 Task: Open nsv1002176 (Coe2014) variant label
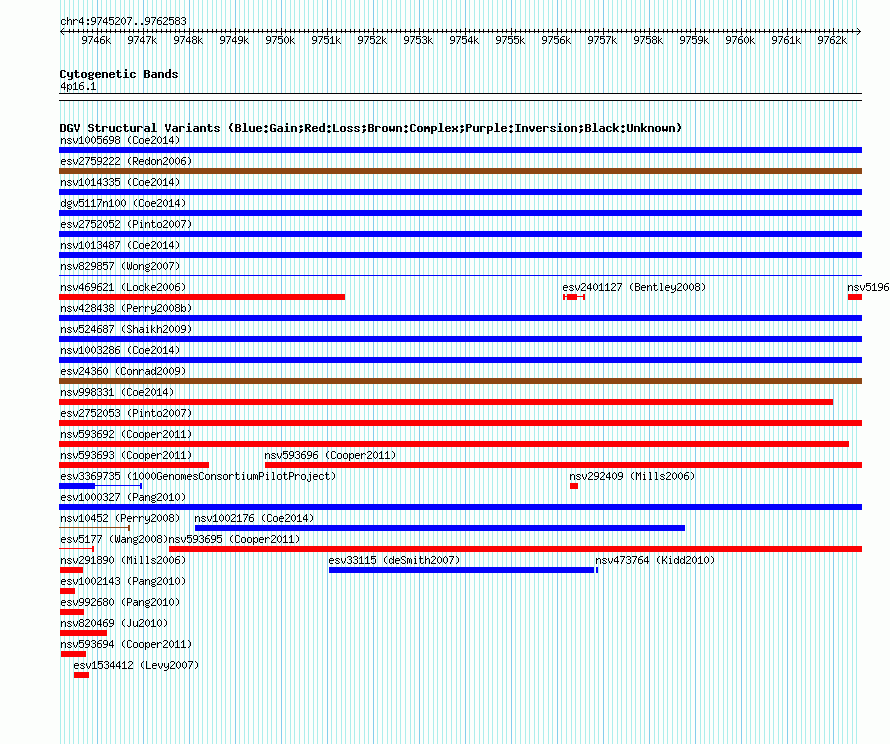tap(254, 518)
